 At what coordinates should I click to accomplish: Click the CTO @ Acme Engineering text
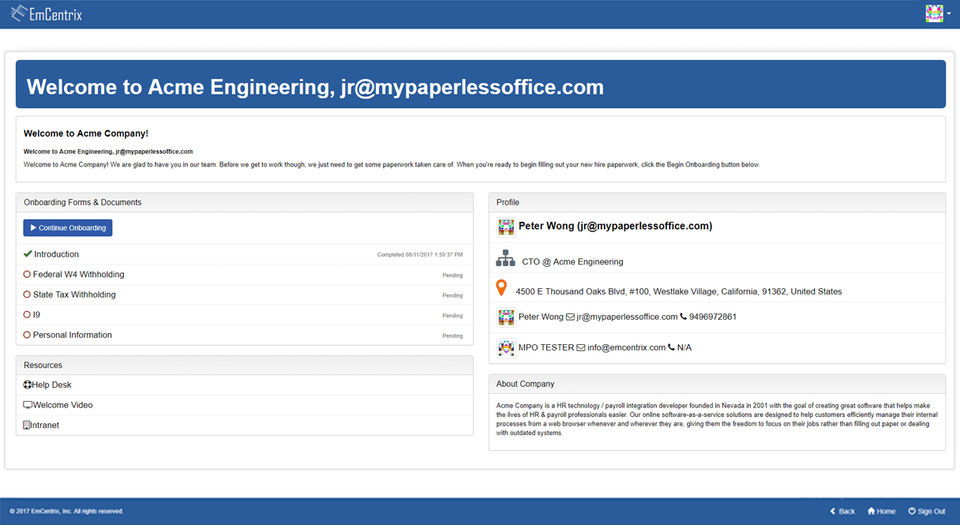click(x=572, y=262)
